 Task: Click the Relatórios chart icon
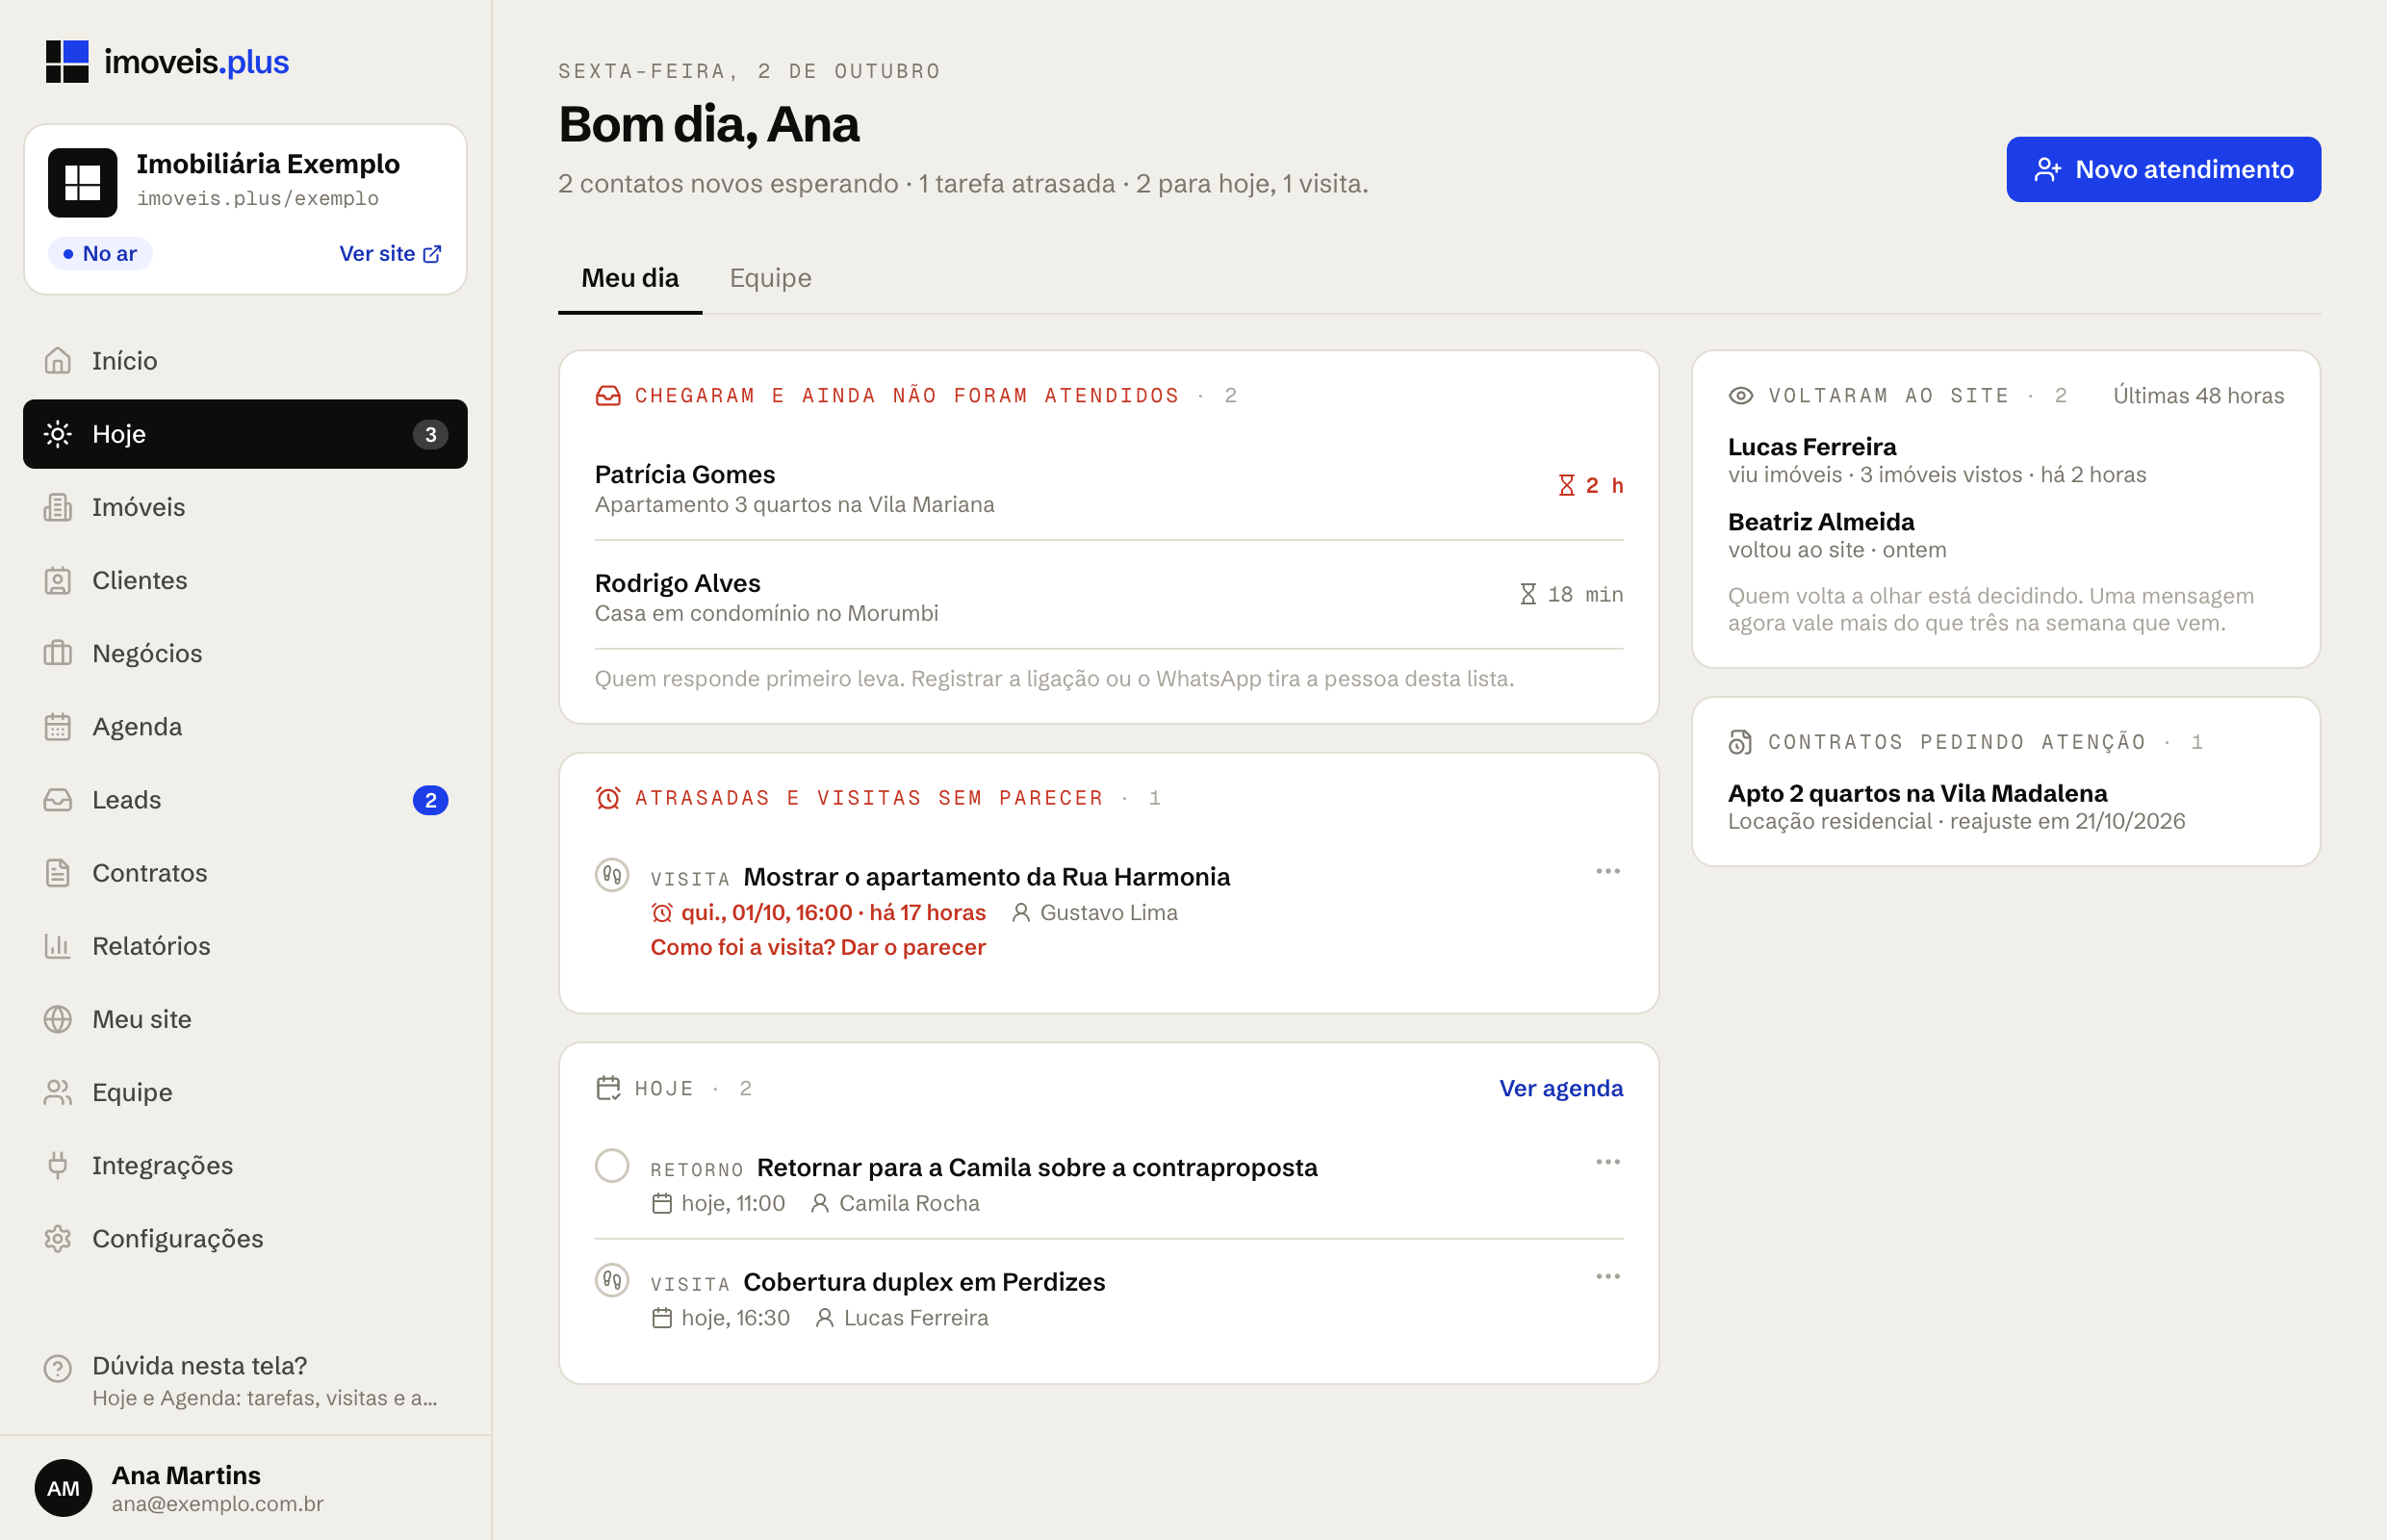[x=58, y=946]
